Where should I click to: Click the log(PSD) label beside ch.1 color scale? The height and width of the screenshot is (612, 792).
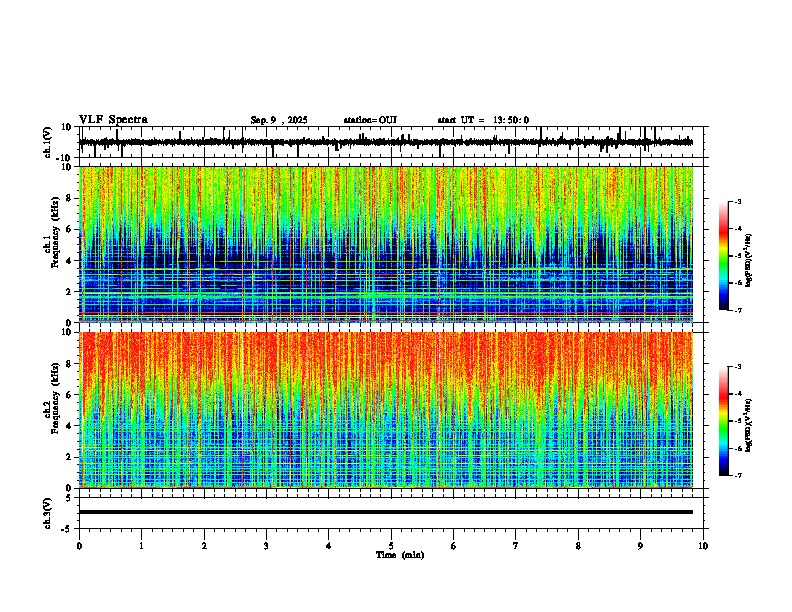pyautogui.click(x=749, y=260)
